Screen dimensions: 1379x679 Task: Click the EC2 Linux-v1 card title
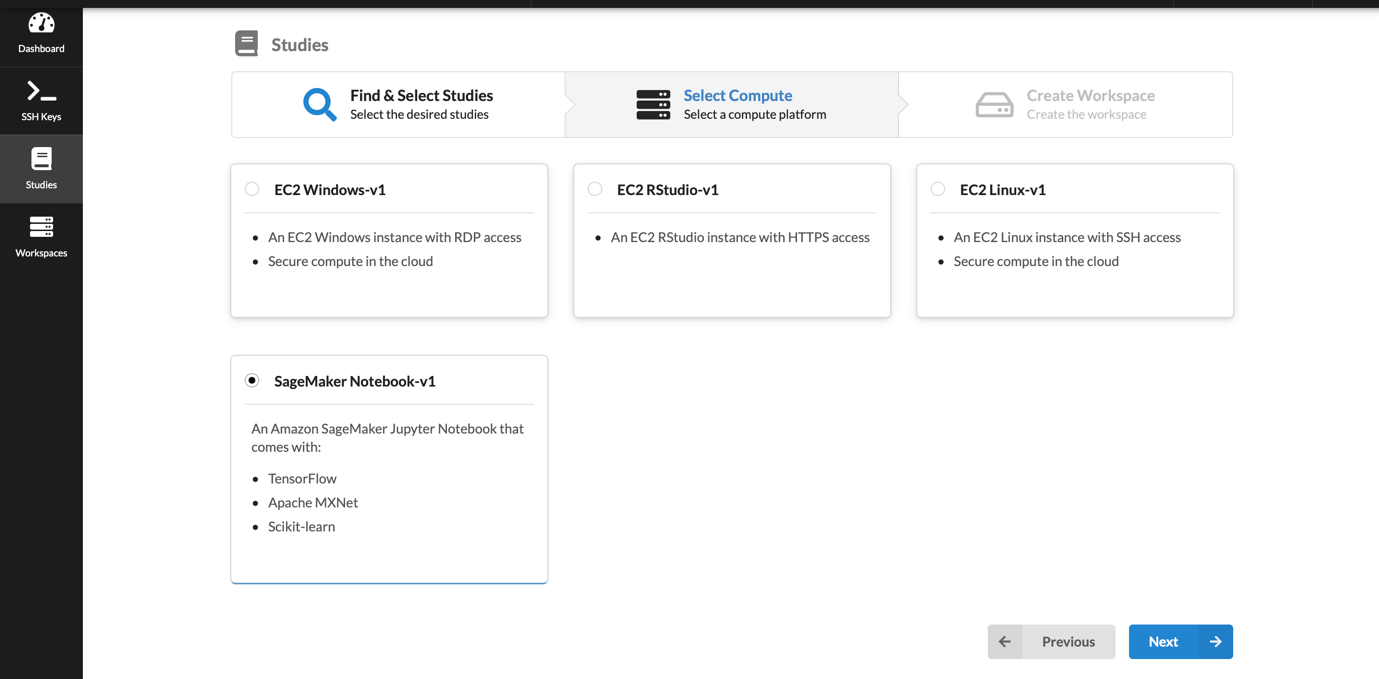[1003, 189]
